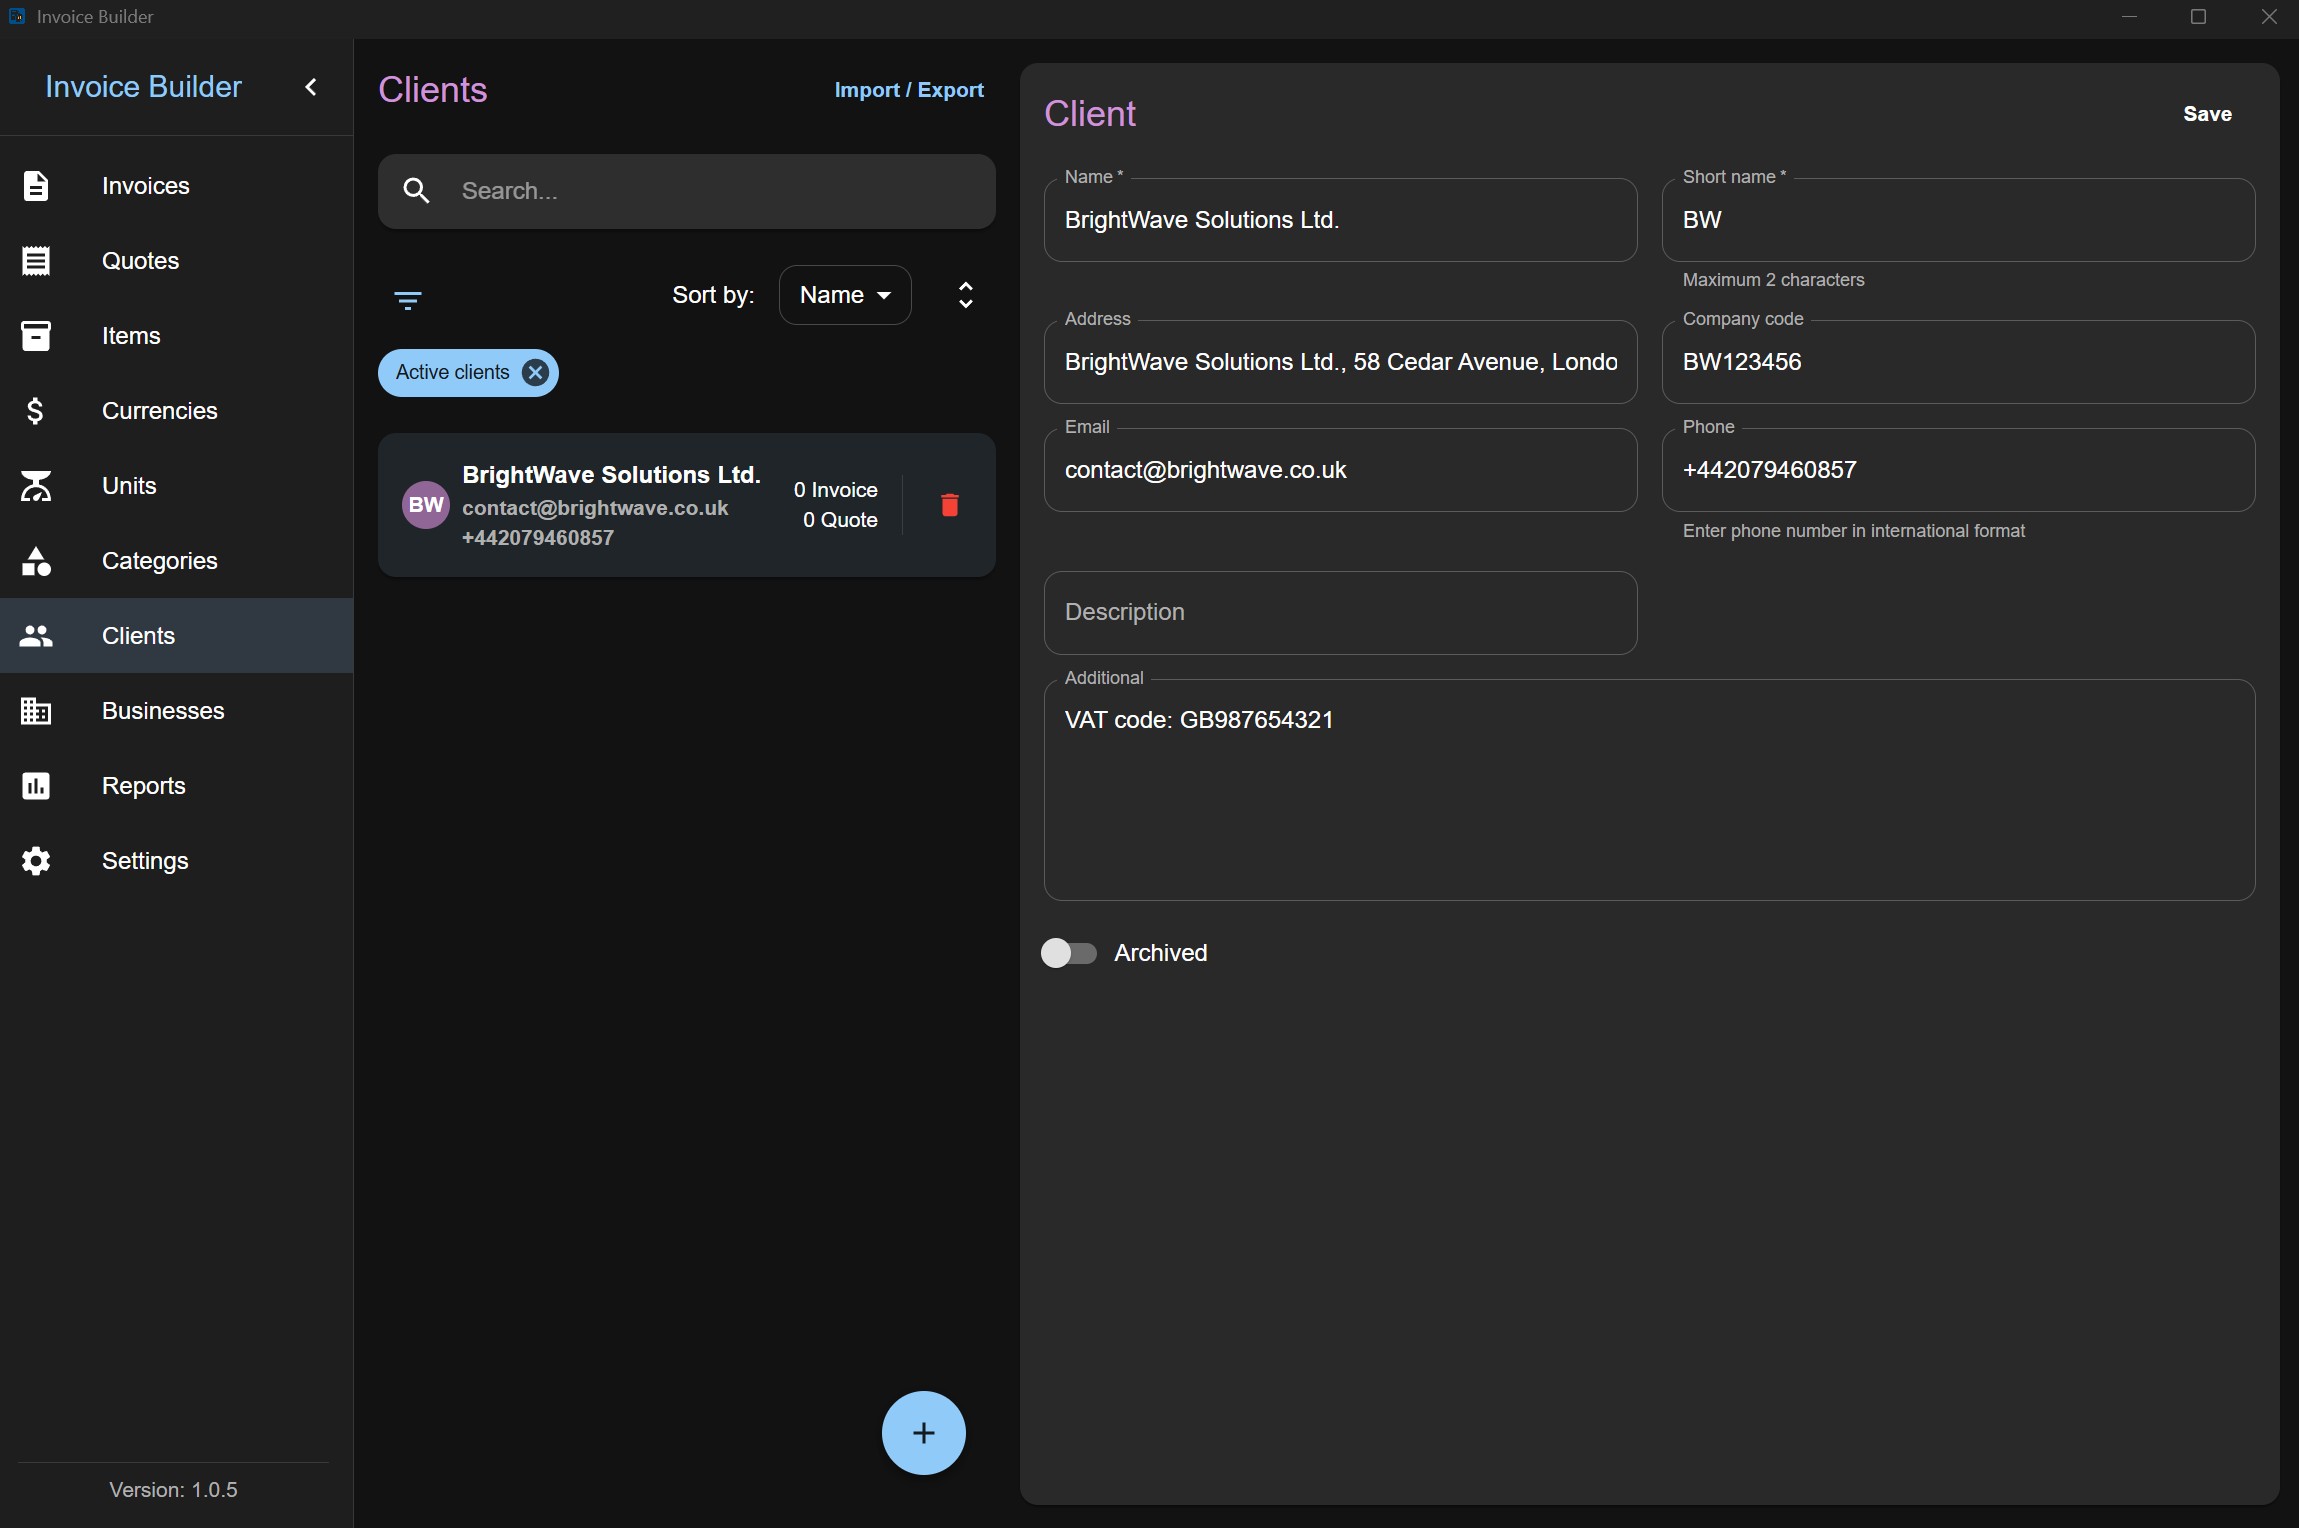
Task: Click the Settings gear icon
Action: click(36, 861)
